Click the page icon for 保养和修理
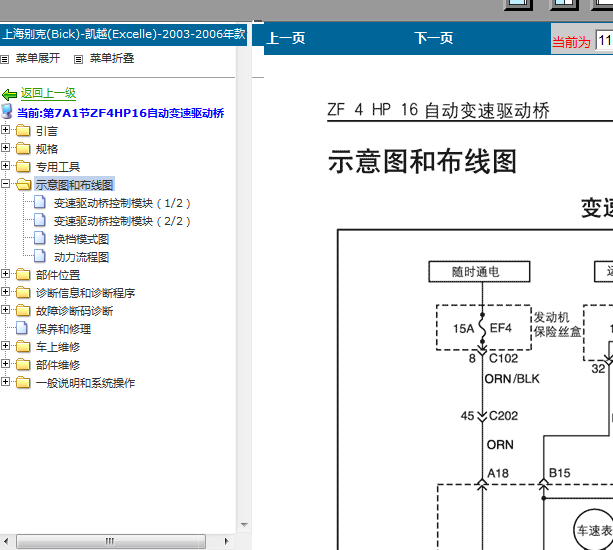This screenshot has height=550, width=613. [22, 328]
